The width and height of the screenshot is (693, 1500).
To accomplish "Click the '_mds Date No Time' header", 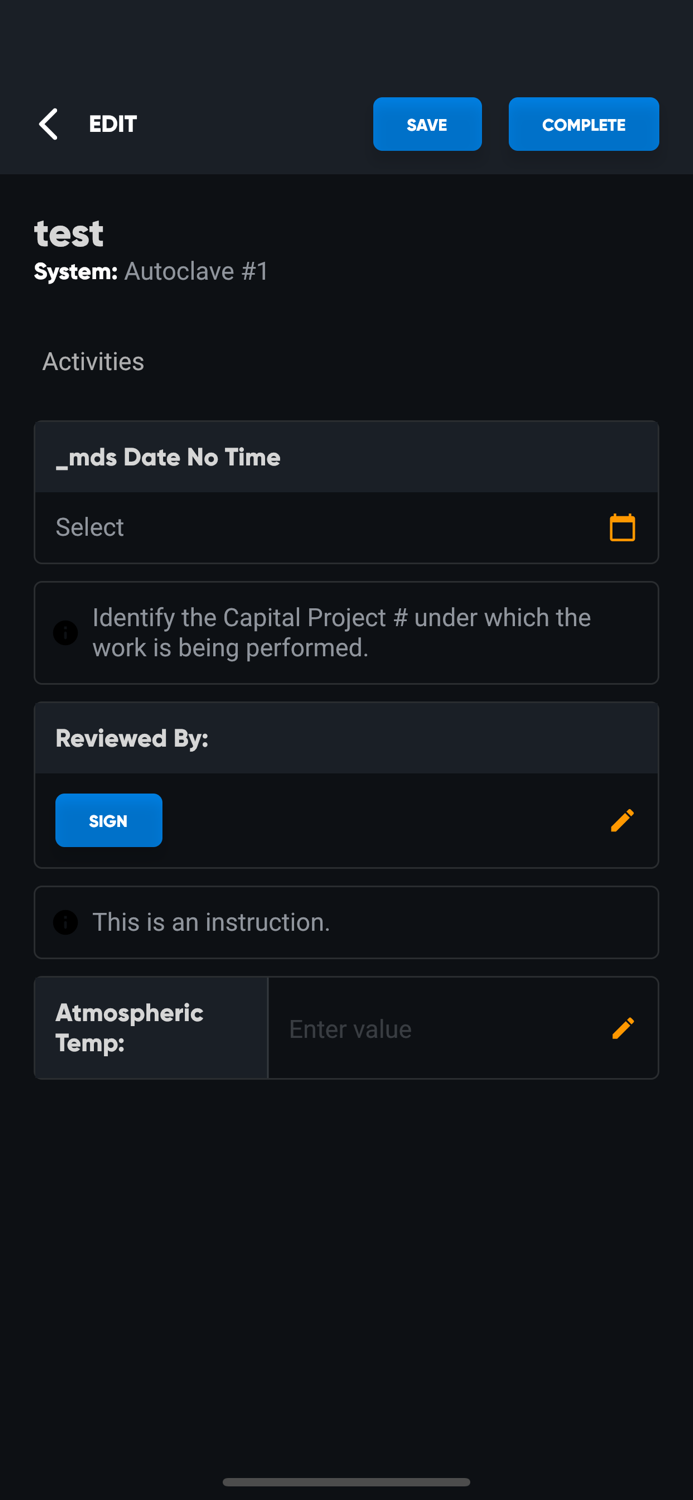I will point(168,458).
